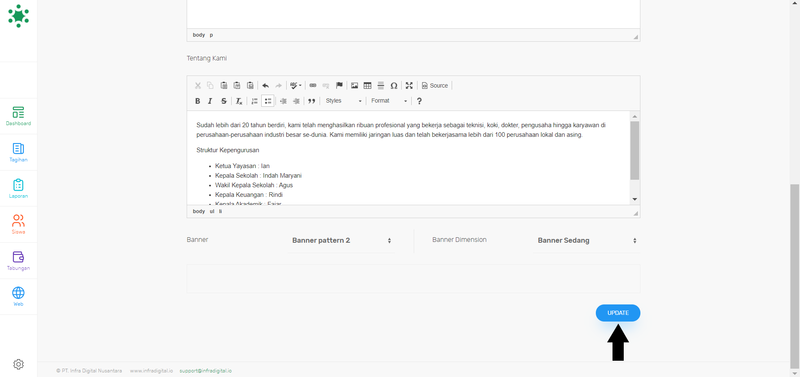This screenshot has width=800, height=377.
Task: Click the blue UPDATE button
Action: [618, 313]
